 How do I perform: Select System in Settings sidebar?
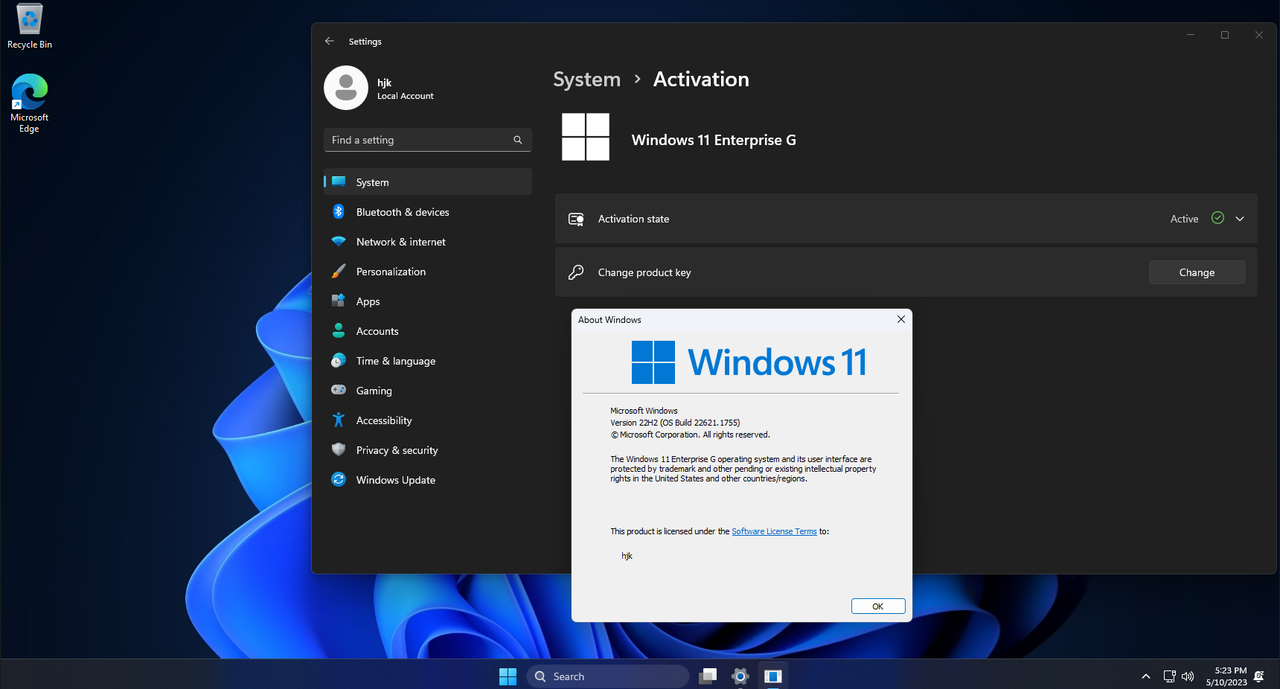(x=427, y=182)
